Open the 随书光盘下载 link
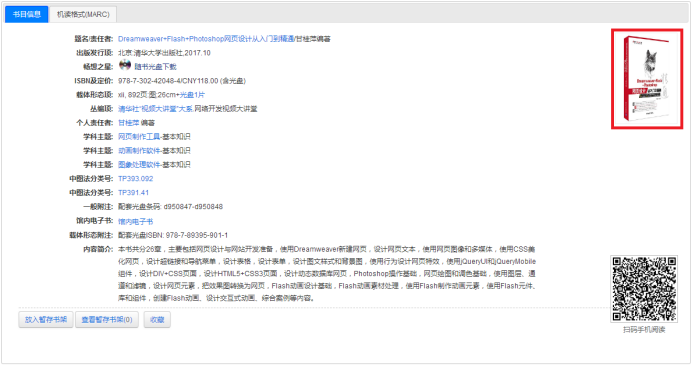This screenshot has height=367, width=692. tap(155, 67)
